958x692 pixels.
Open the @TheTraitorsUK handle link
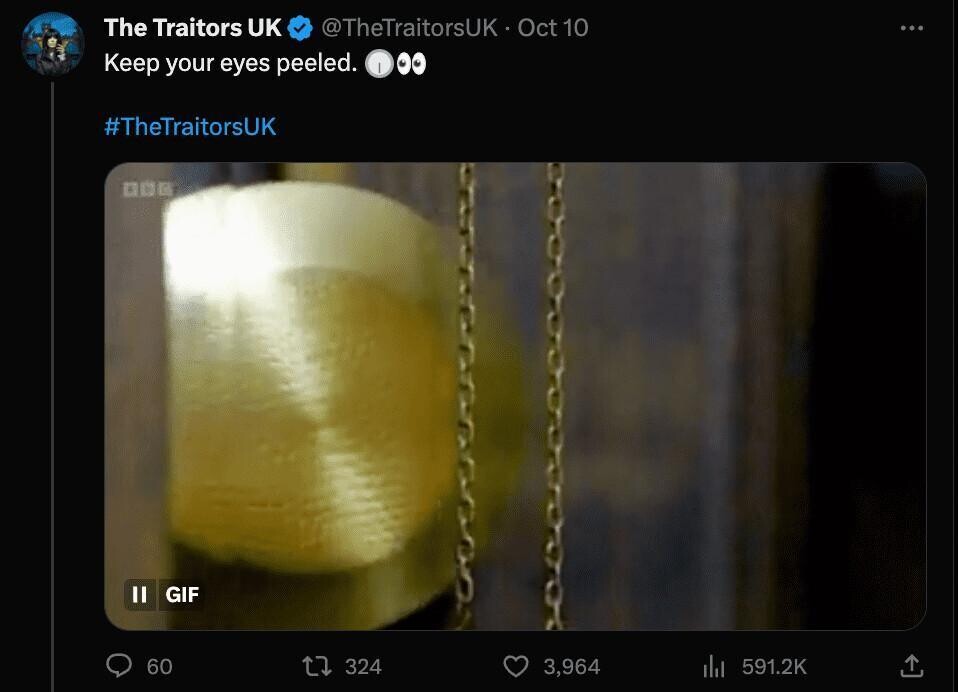pos(409,27)
